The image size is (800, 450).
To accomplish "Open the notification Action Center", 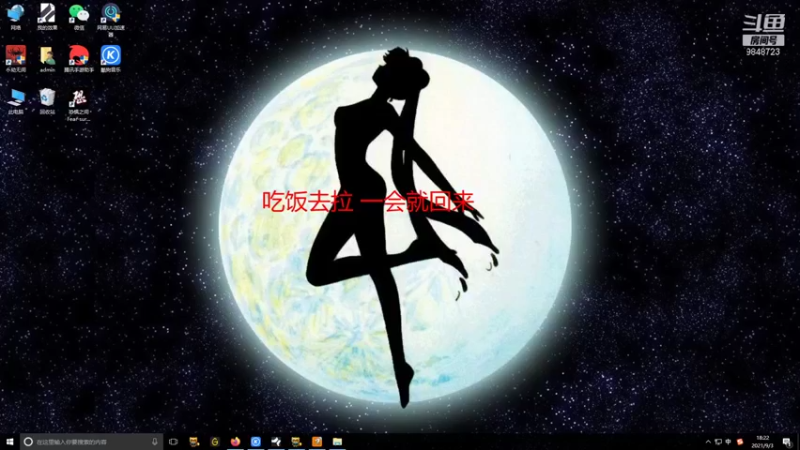I will coord(787,442).
